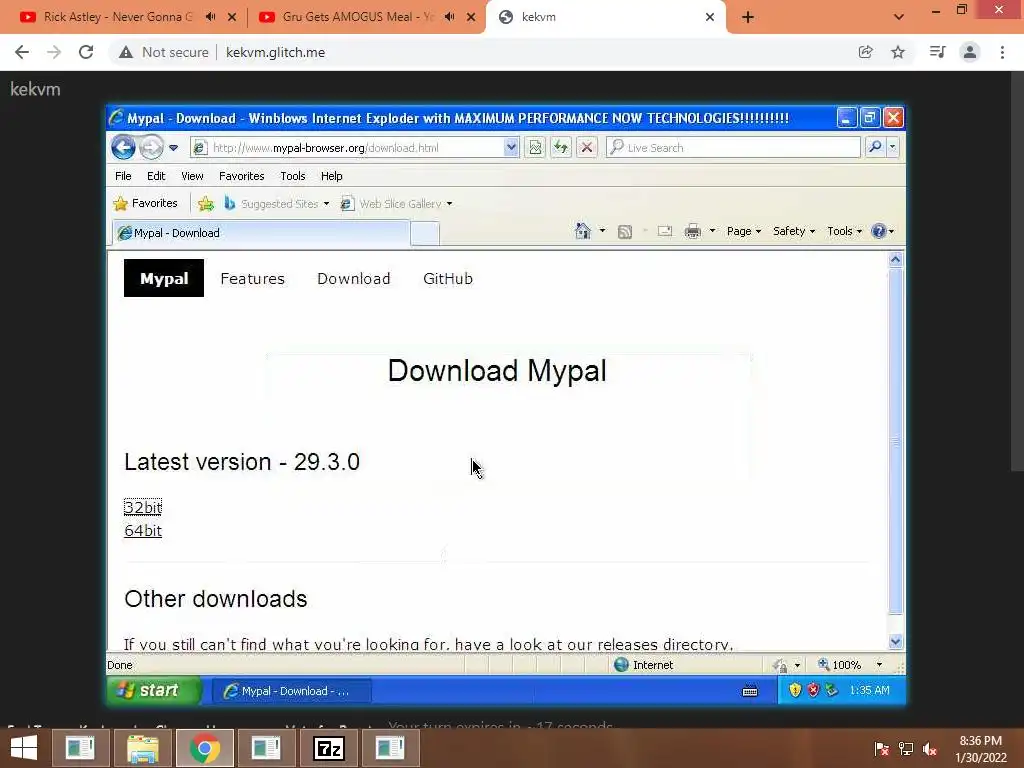Click the printer icon
Image resolution: width=1024 pixels, height=768 pixels.
(x=693, y=231)
